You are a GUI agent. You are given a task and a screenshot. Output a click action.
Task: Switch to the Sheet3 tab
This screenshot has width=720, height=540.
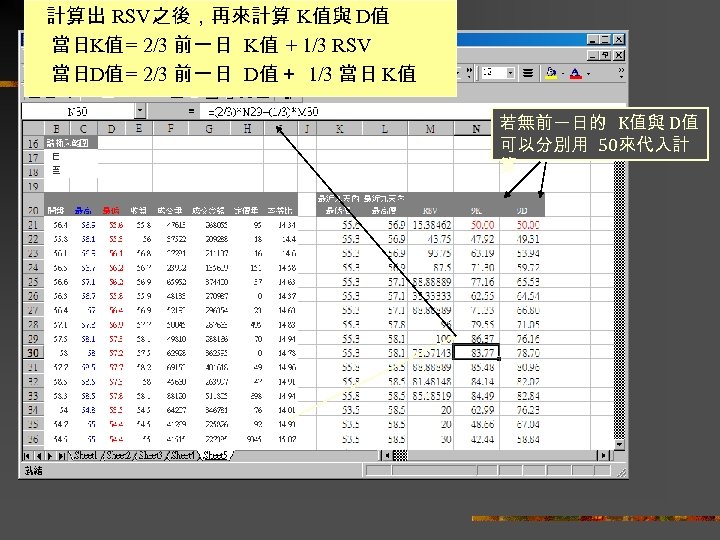[151, 456]
